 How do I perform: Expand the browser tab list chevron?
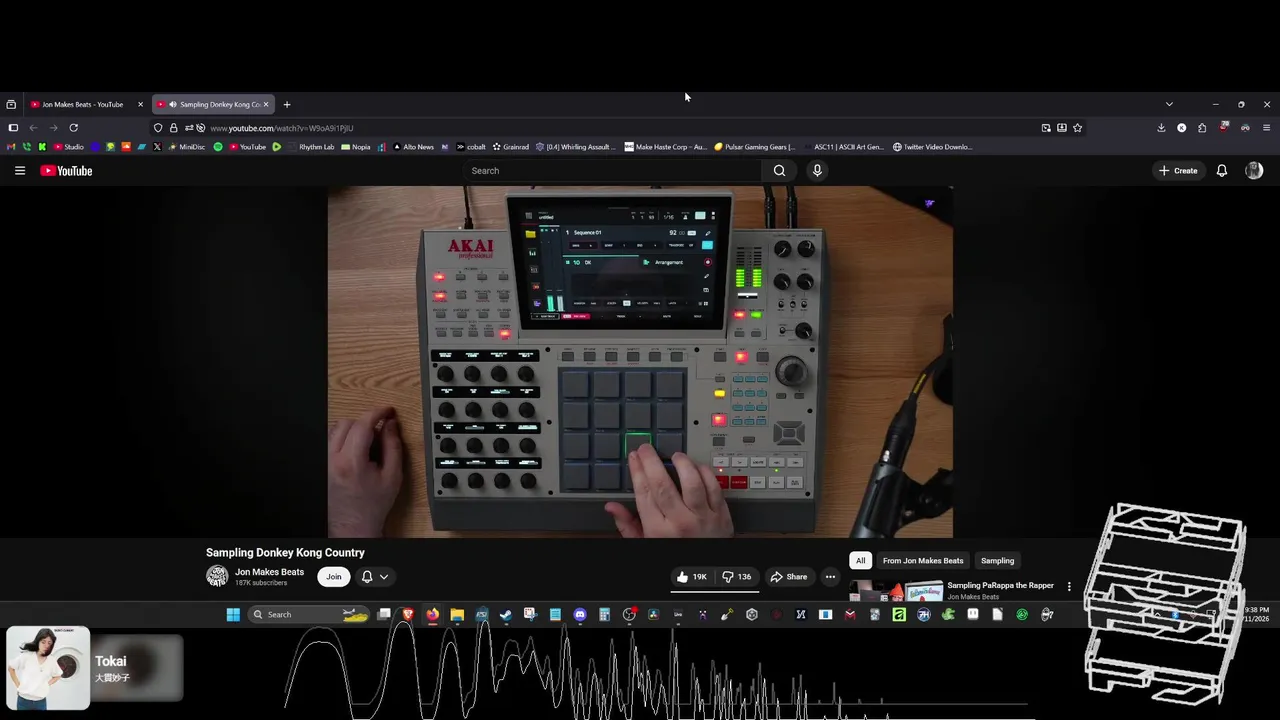tap(1169, 104)
